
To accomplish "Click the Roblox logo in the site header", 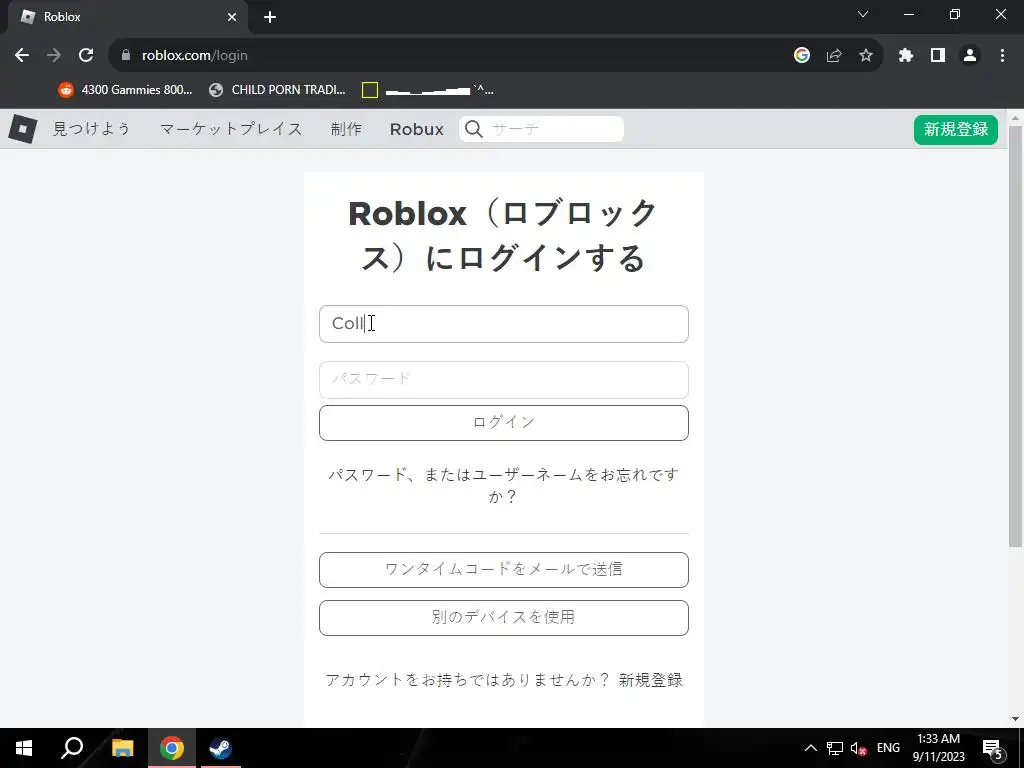I will click(x=22, y=129).
